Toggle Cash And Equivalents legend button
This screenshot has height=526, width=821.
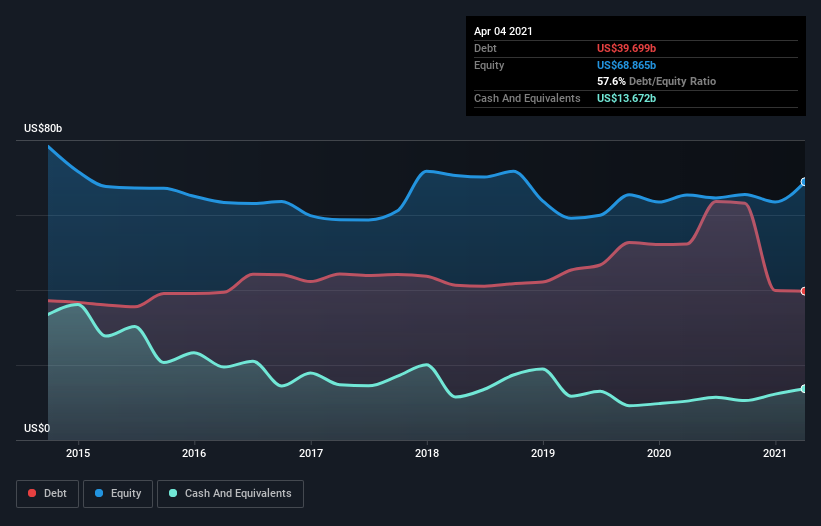[x=230, y=494]
